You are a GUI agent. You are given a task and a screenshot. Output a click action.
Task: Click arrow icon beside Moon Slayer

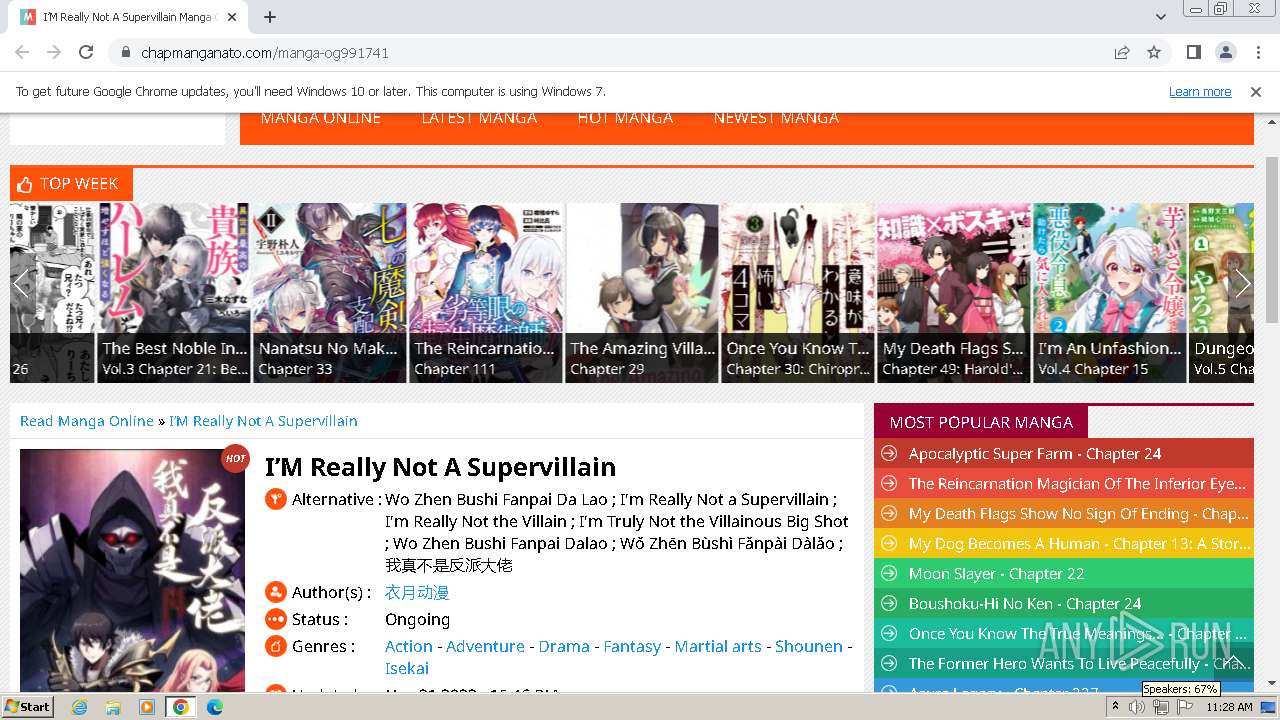point(887,573)
